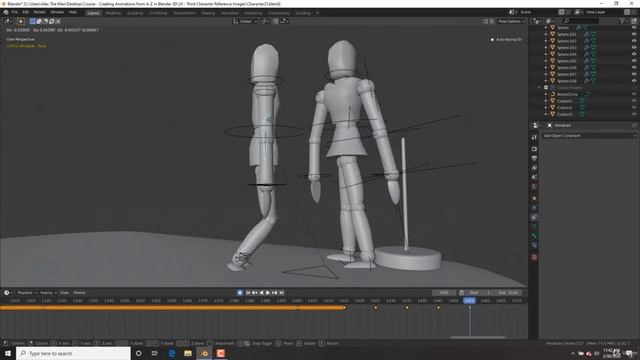This screenshot has width=640, height=360.
Task: Click the preview range clock icon in timeline
Action: click(462, 293)
